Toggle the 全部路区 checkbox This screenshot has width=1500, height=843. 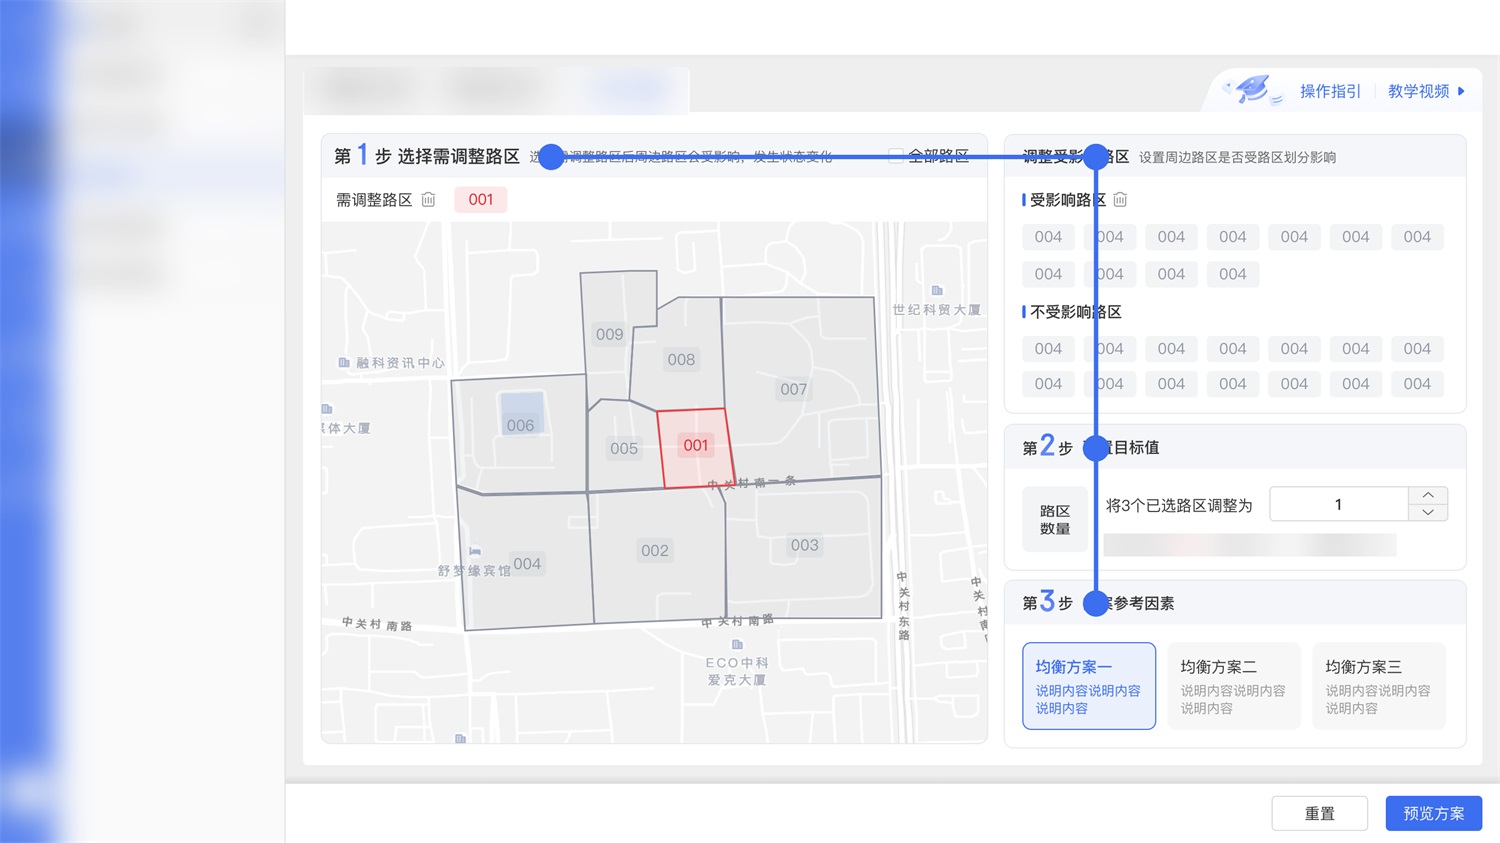pyautogui.click(x=896, y=156)
